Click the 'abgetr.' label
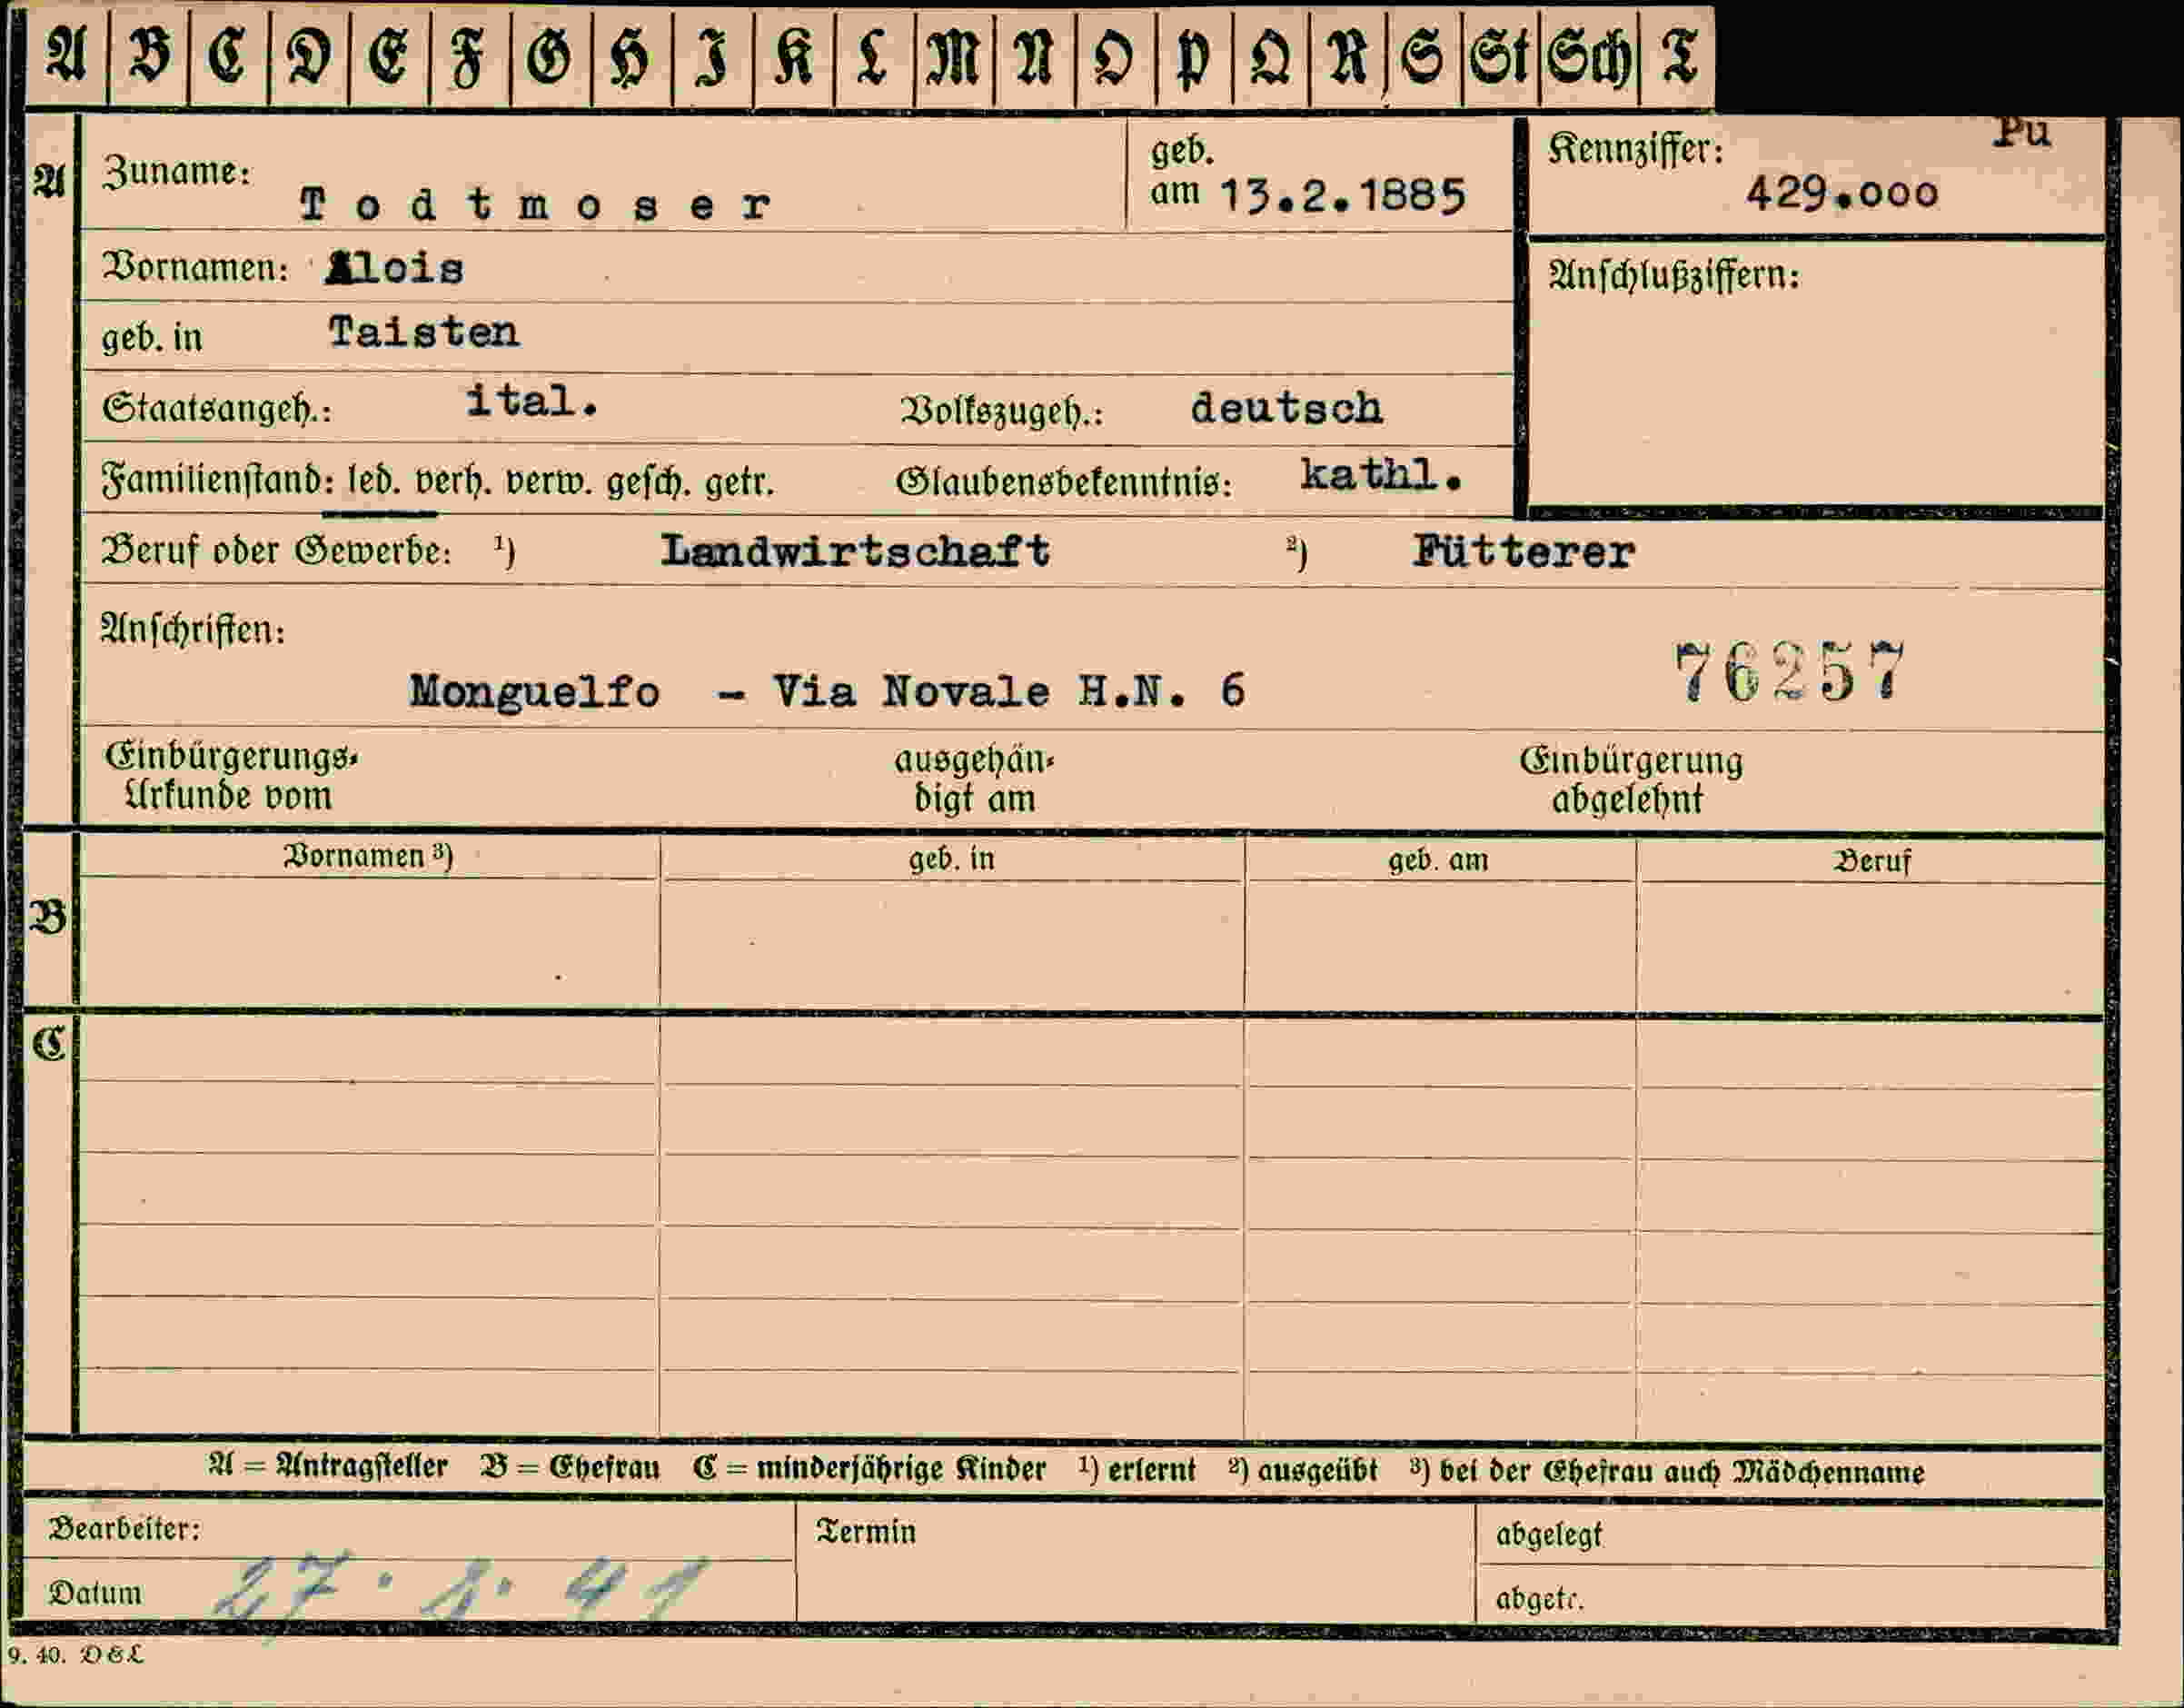The height and width of the screenshot is (1708, 2184). 1540,1599
